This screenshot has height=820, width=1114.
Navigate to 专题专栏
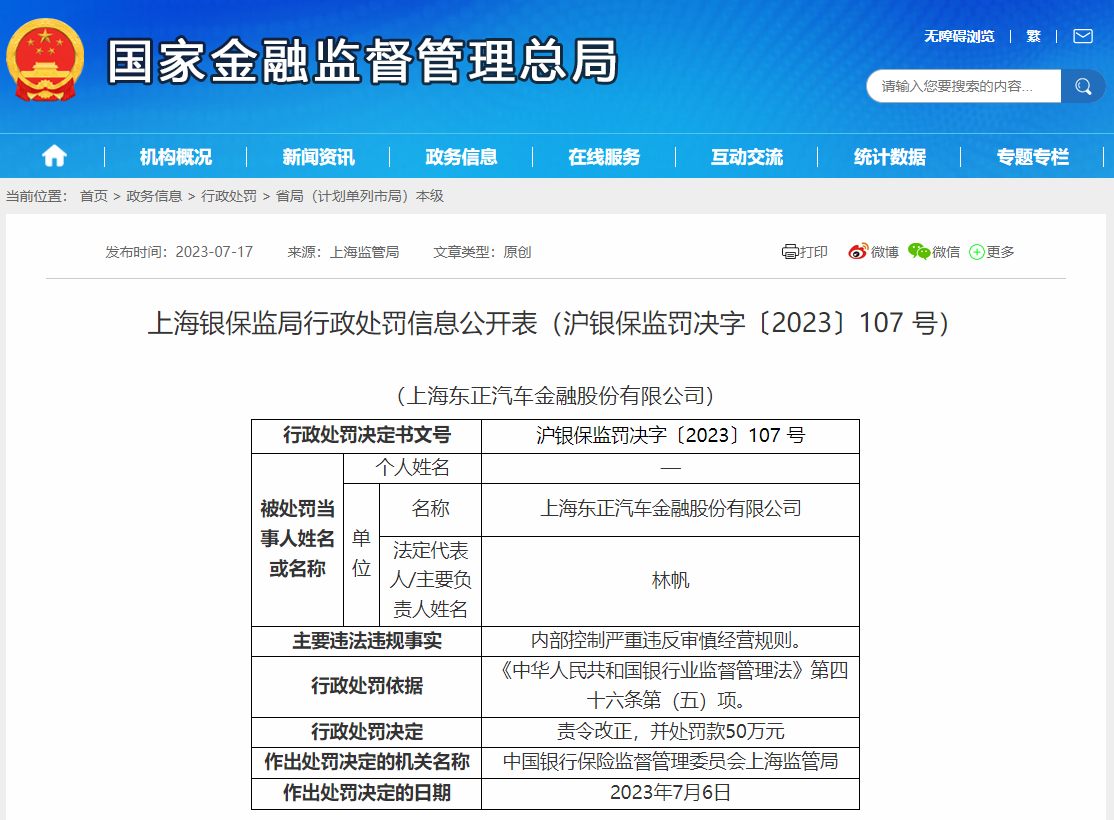(1032, 157)
